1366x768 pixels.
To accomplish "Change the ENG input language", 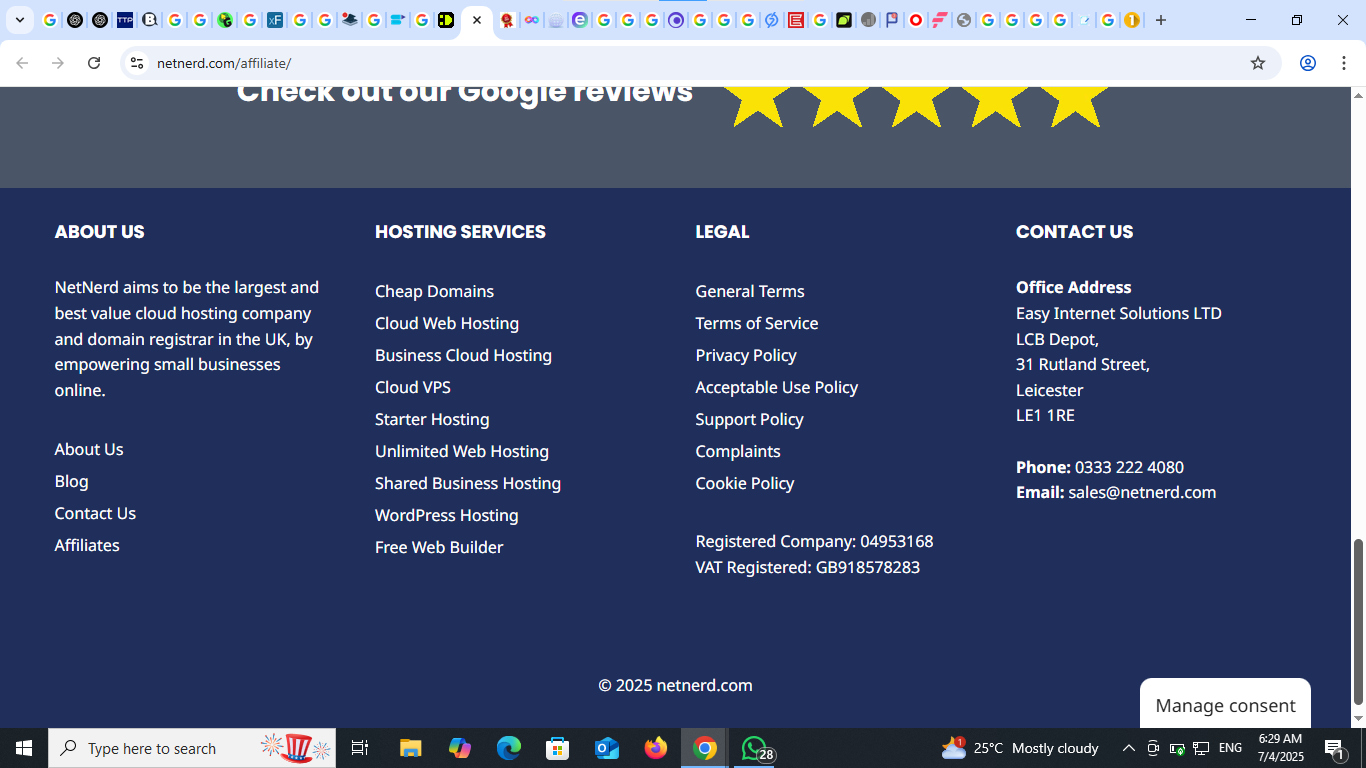I will pos(1231,748).
